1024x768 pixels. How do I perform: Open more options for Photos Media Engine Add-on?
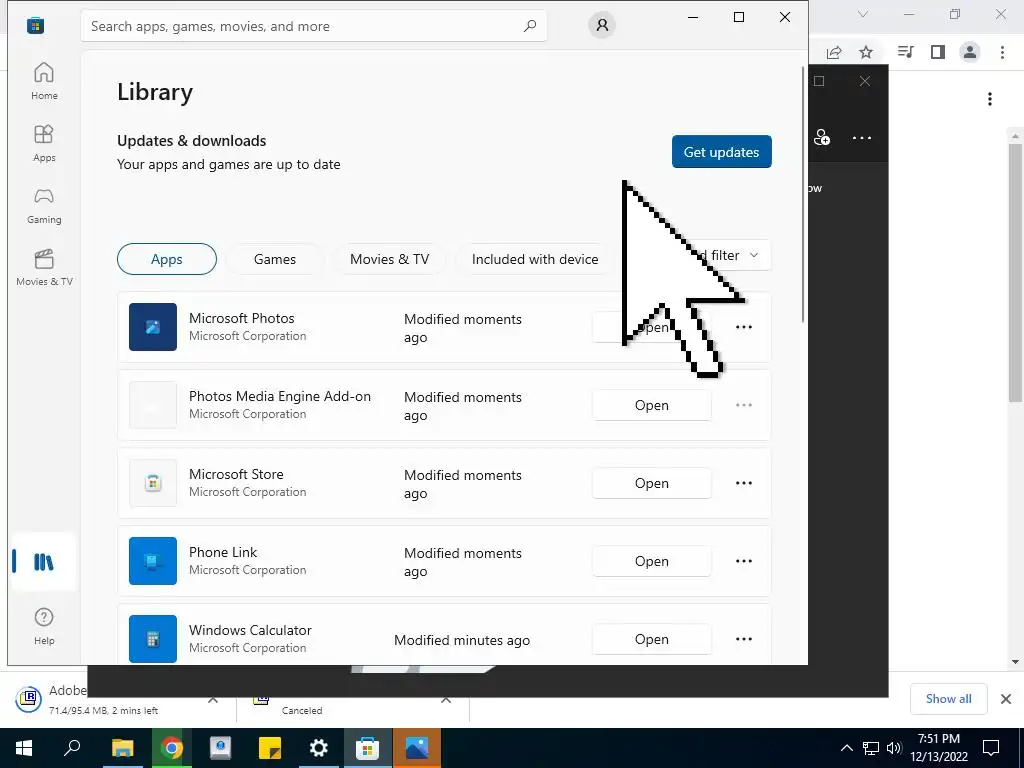click(x=744, y=405)
